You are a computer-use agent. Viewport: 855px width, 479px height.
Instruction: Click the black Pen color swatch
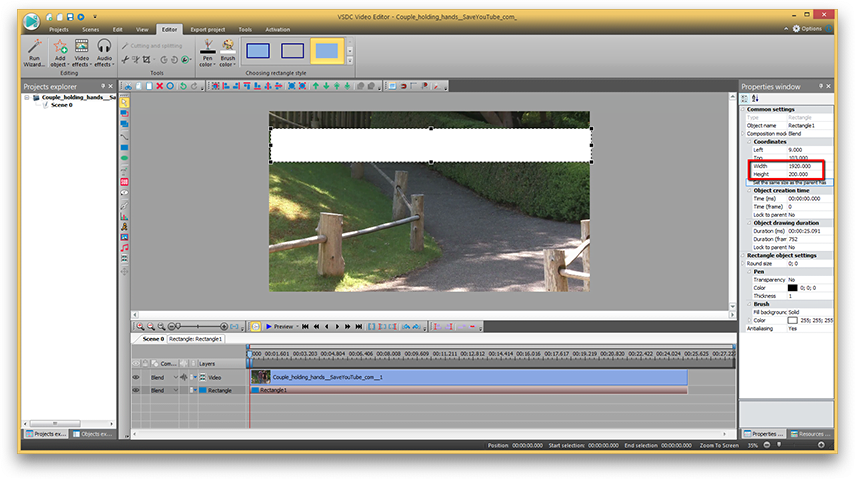(792, 288)
